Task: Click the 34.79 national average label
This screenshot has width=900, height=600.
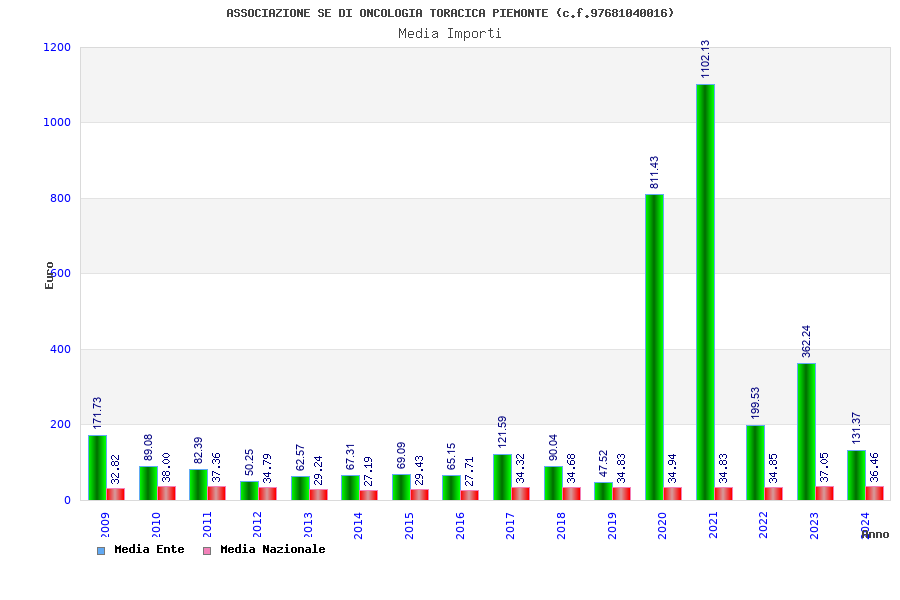Action: coord(267,469)
